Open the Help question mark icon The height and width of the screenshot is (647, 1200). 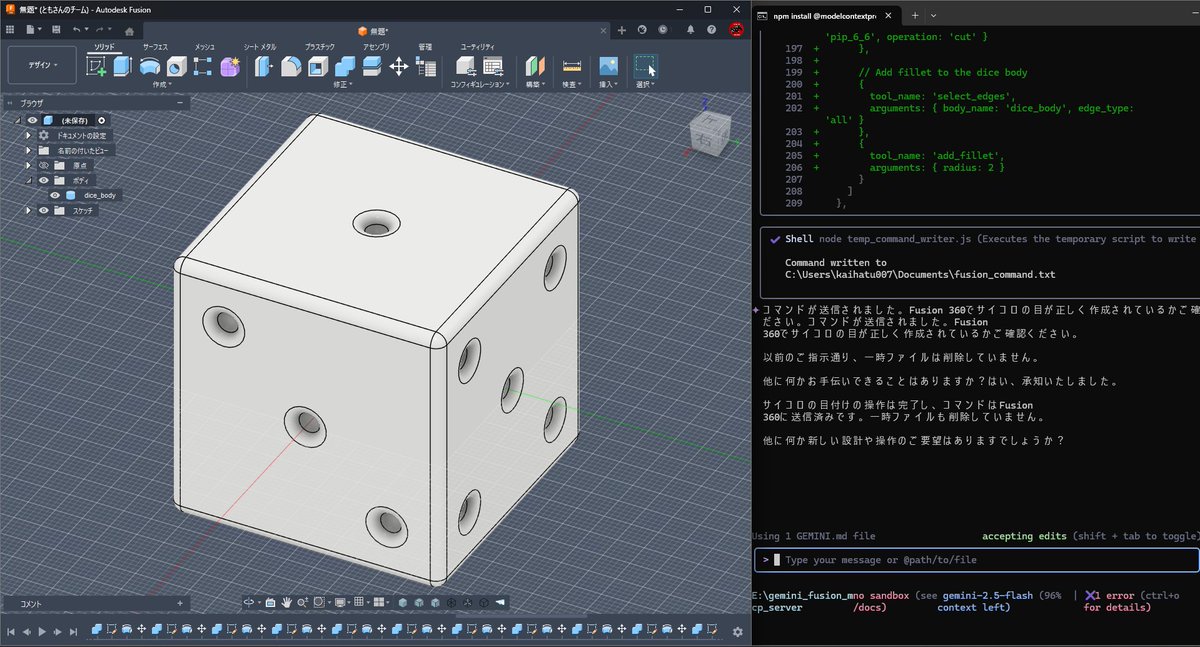(711, 30)
